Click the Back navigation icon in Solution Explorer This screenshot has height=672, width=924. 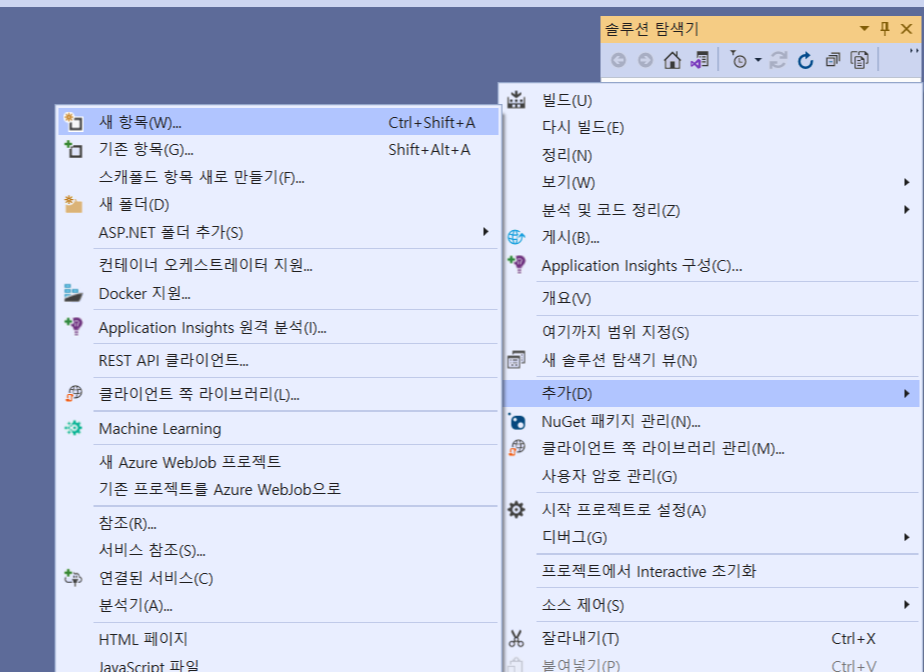(618, 60)
